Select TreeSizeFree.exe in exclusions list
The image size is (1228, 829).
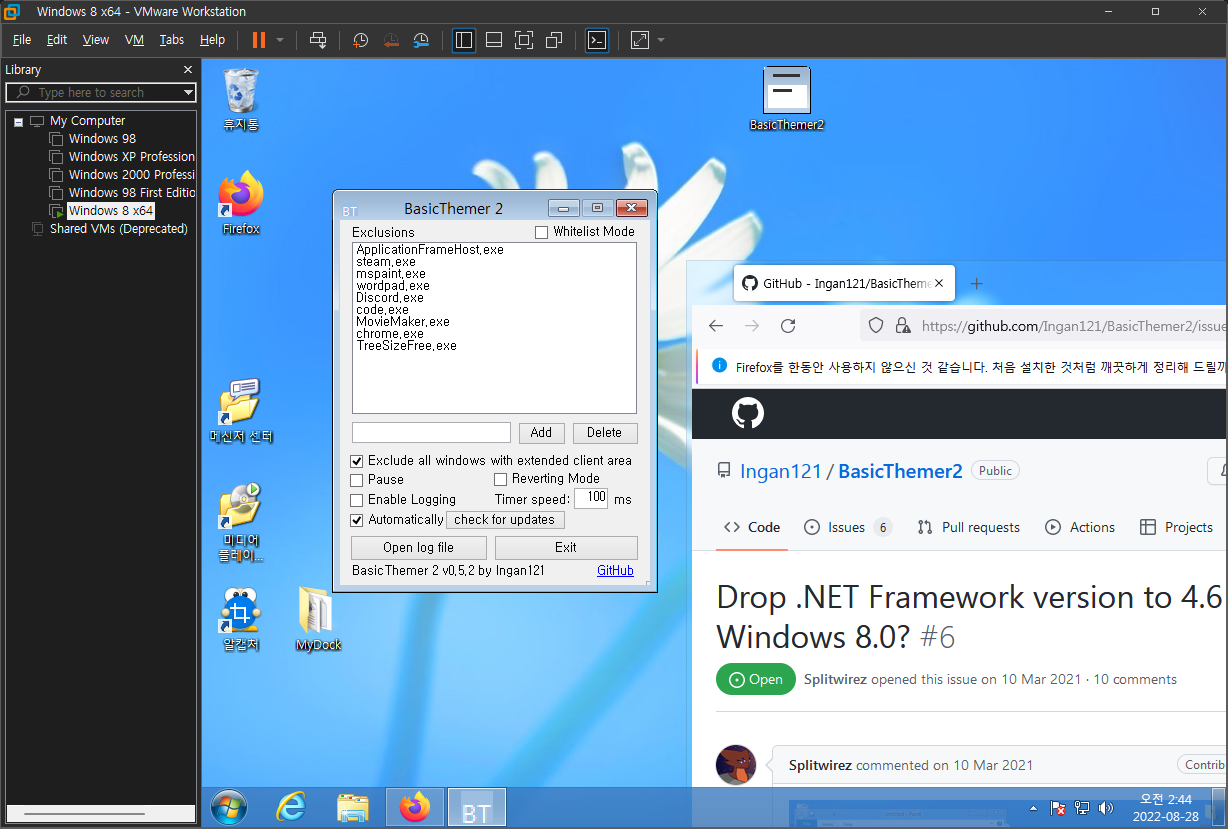click(406, 346)
